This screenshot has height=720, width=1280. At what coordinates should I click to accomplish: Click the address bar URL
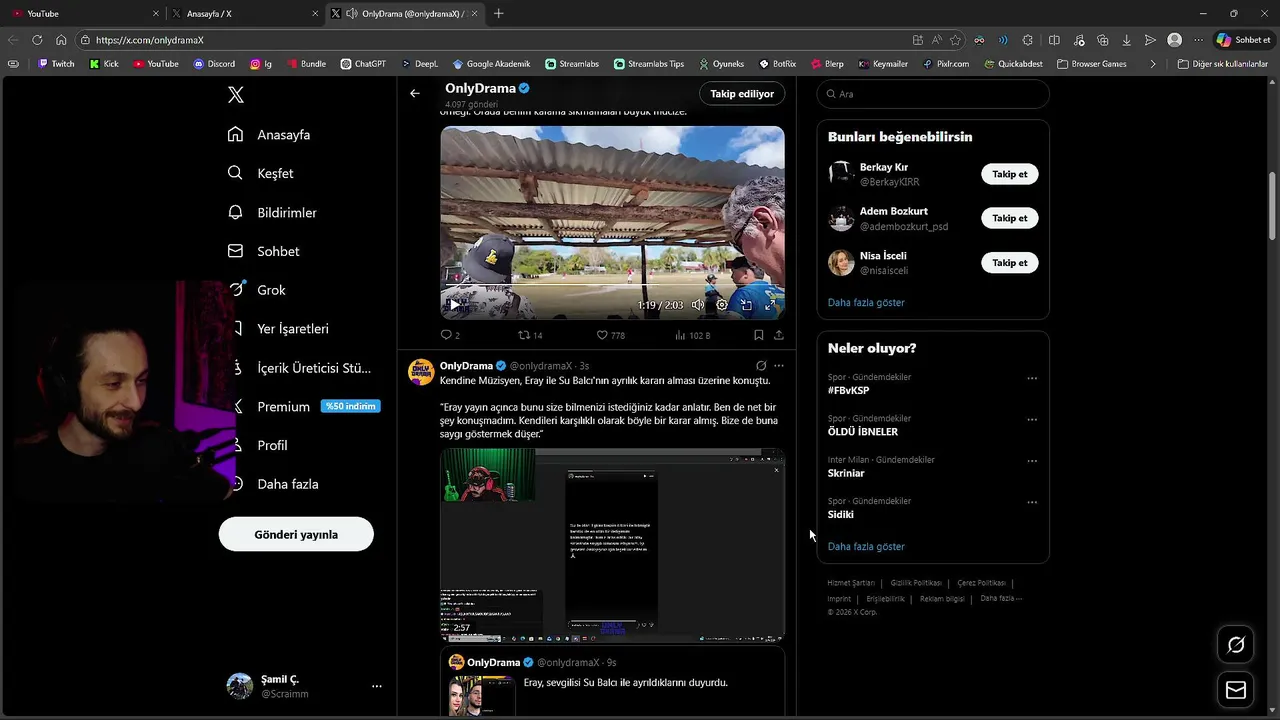point(150,40)
